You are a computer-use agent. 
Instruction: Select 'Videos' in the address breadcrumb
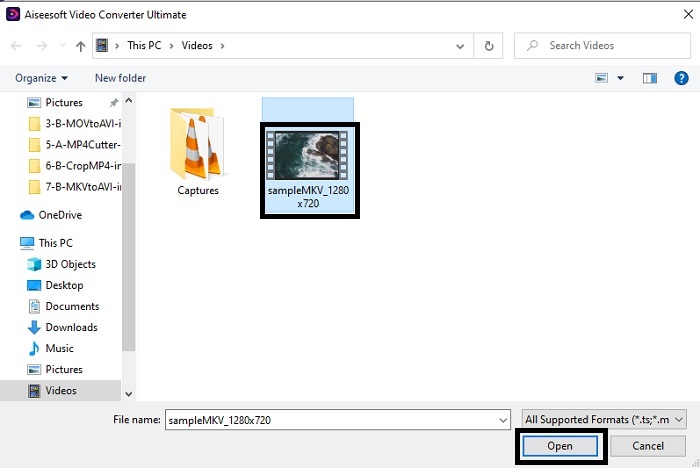coord(197,46)
